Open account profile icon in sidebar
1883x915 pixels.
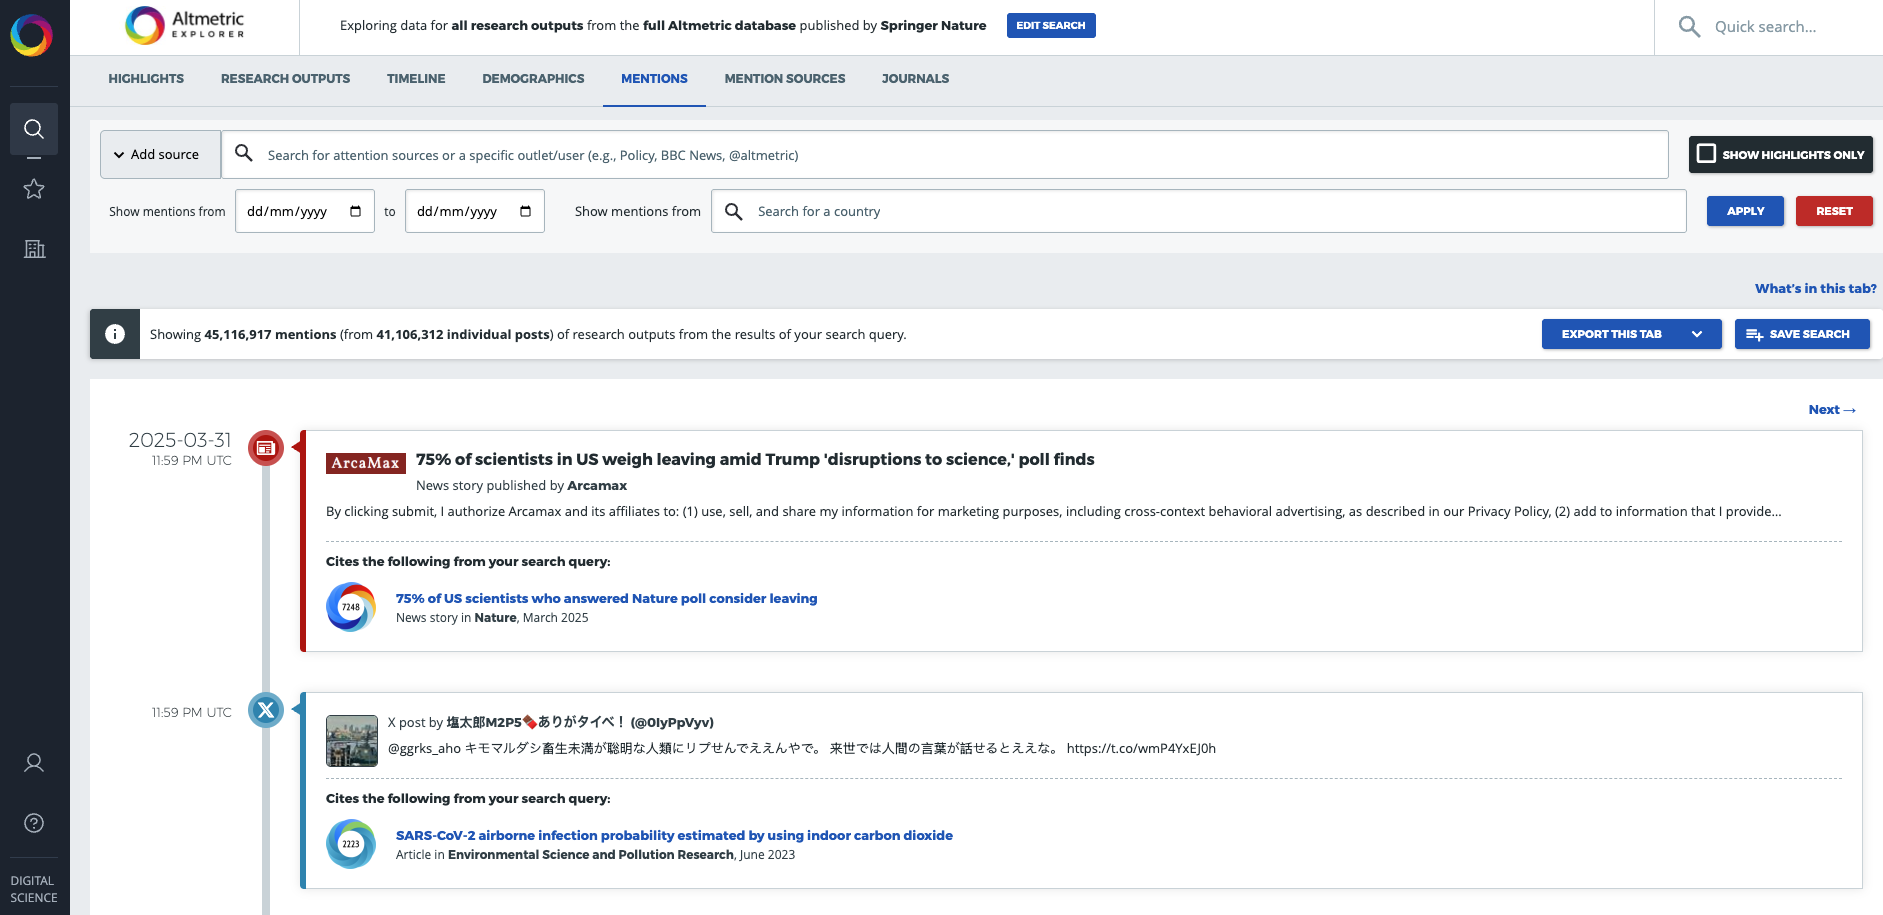(x=34, y=762)
